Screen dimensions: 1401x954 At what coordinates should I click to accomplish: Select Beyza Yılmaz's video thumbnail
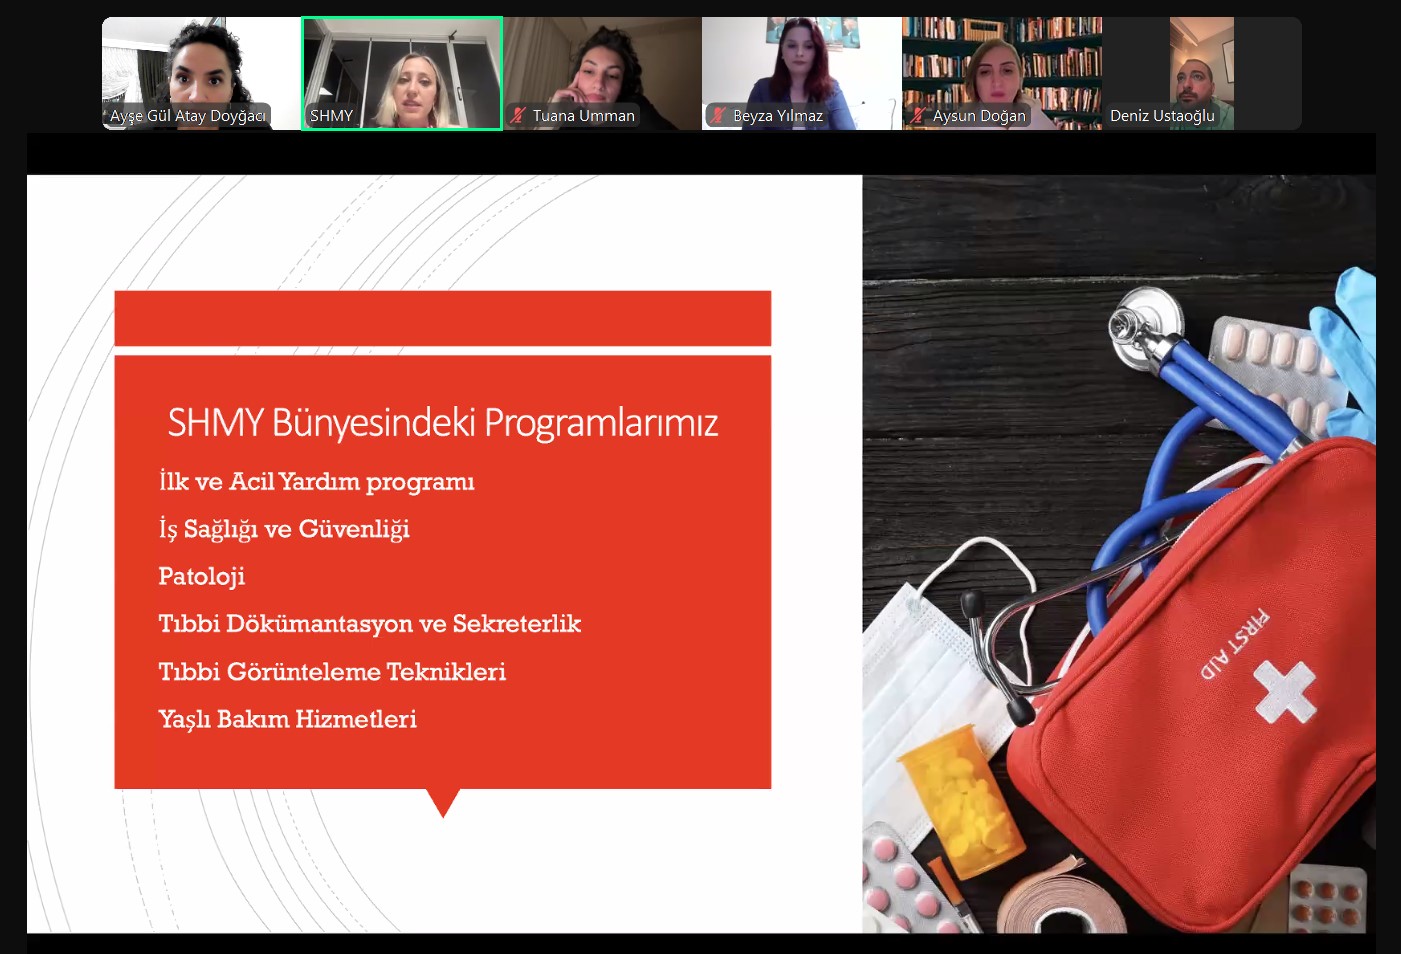(x=802, y=73)
